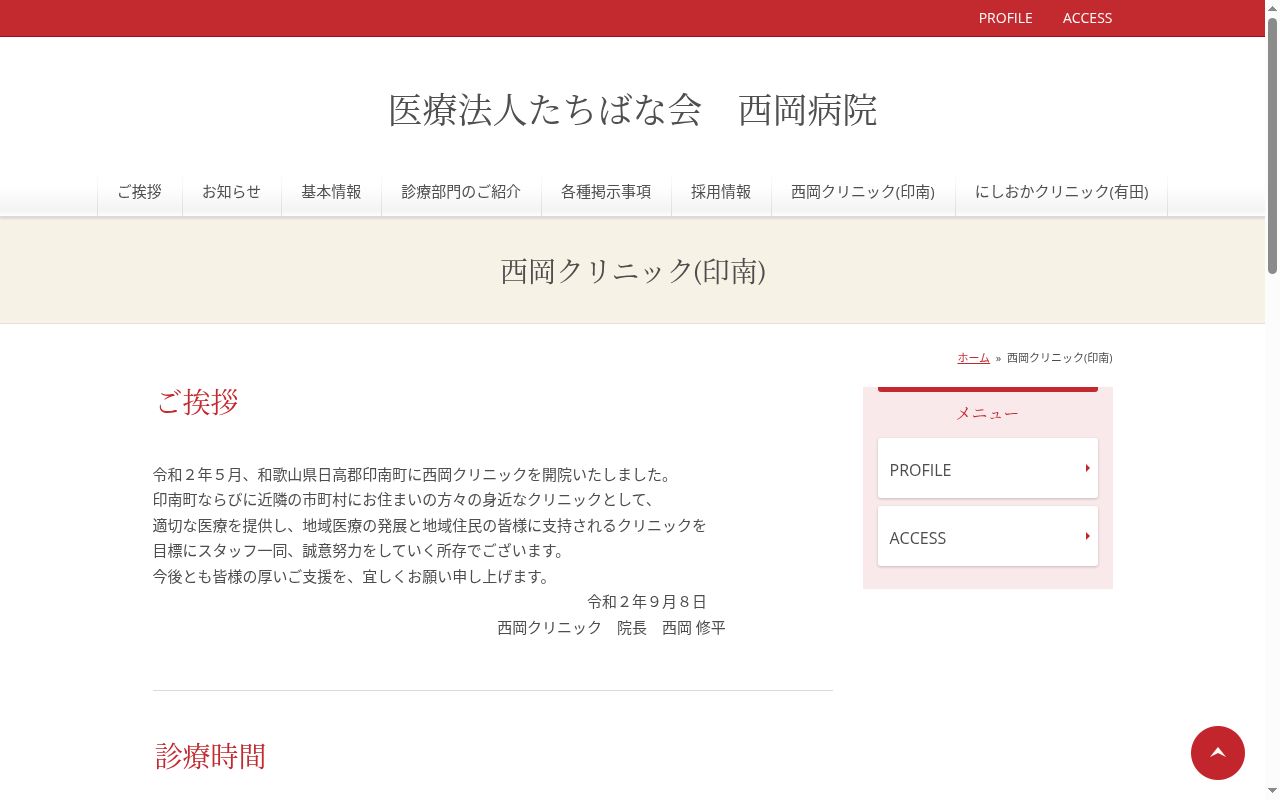Click the arrow on the sidebar PROFILE button
This screenshot has height=800, width=1280.
click(x=1087, y=468)
